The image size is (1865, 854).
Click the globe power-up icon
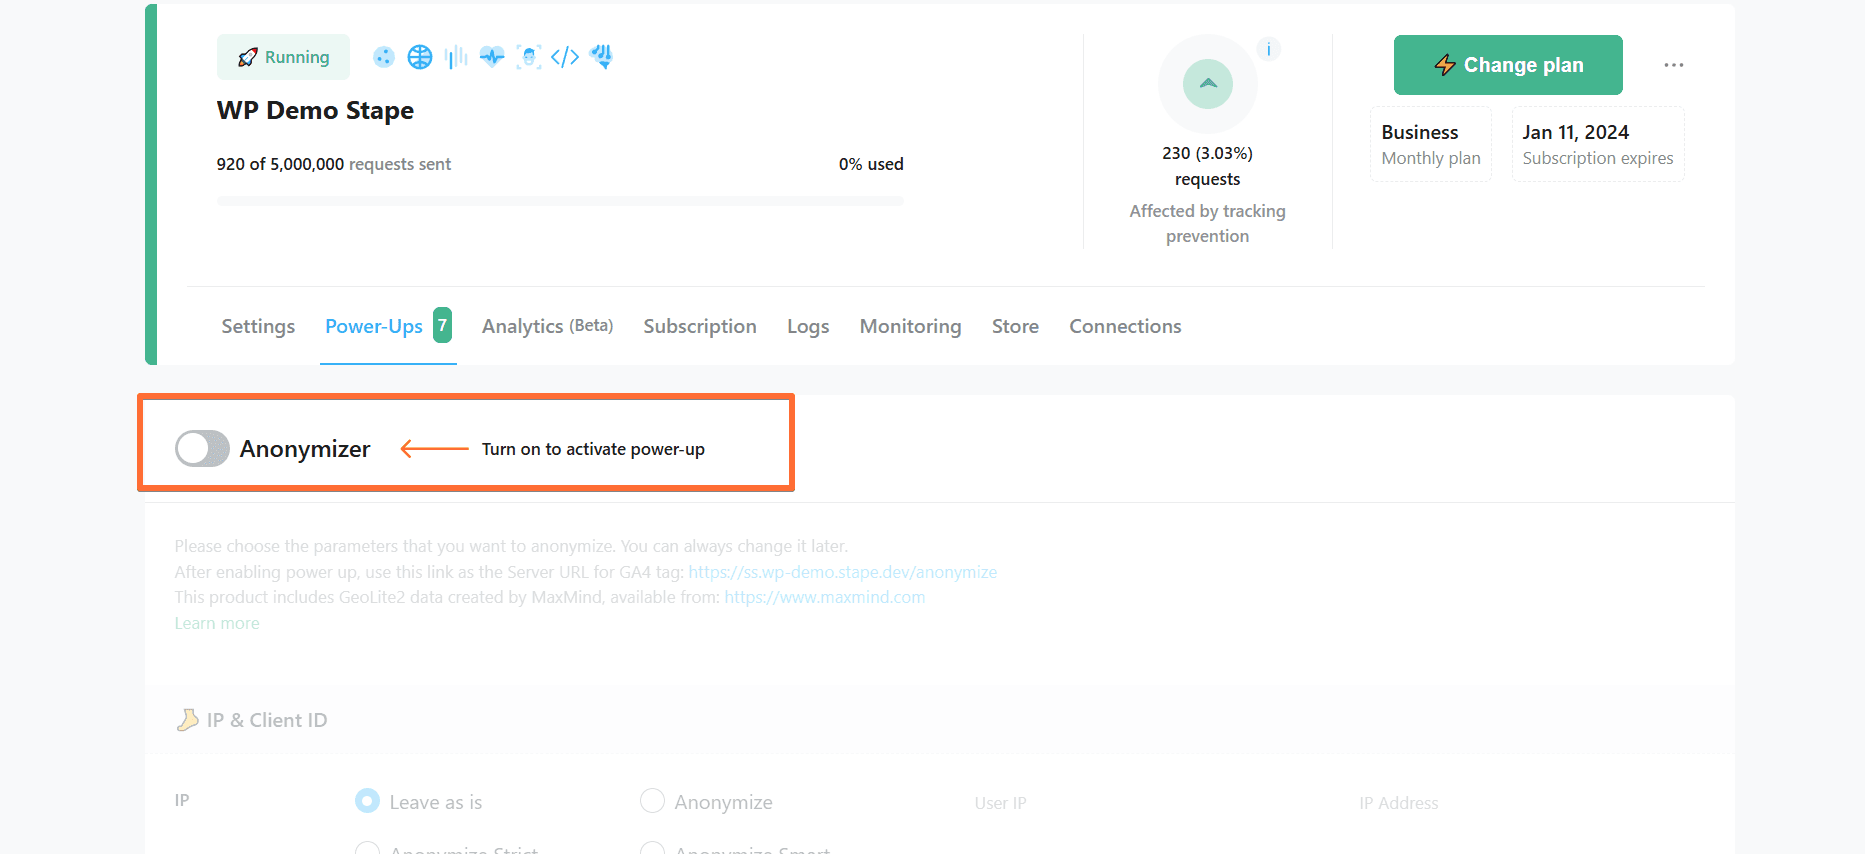pyautogui.click(x=420, y=57)
